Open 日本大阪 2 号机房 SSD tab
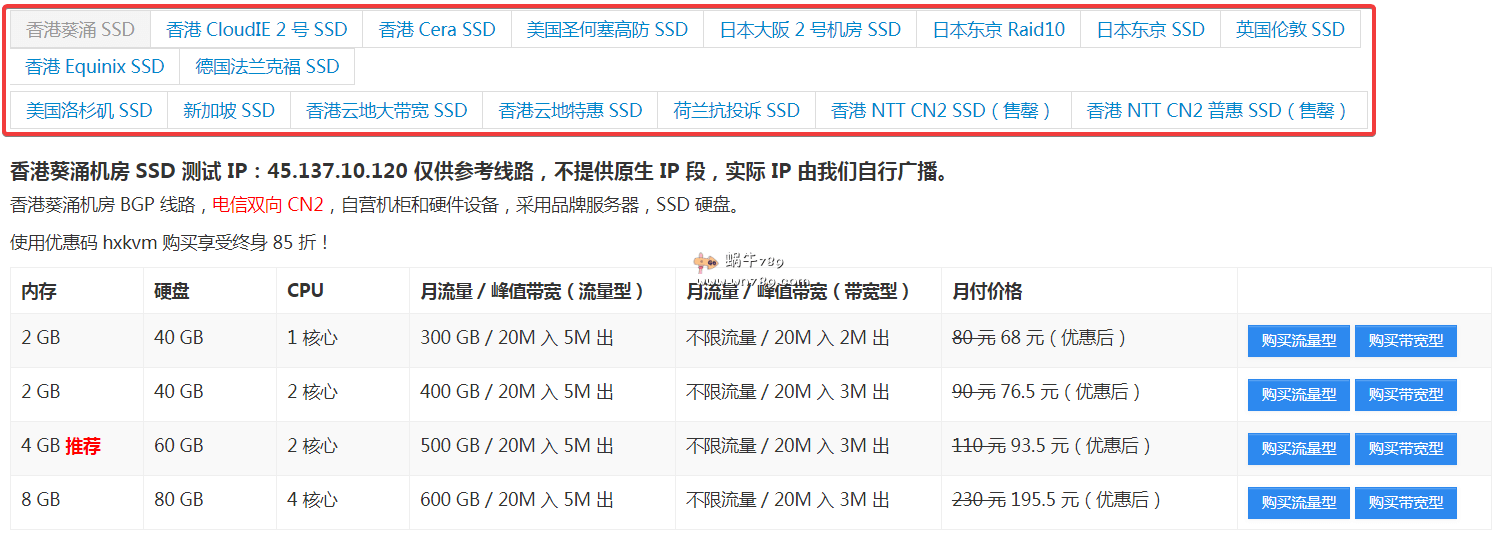 (x=810, y=30)
